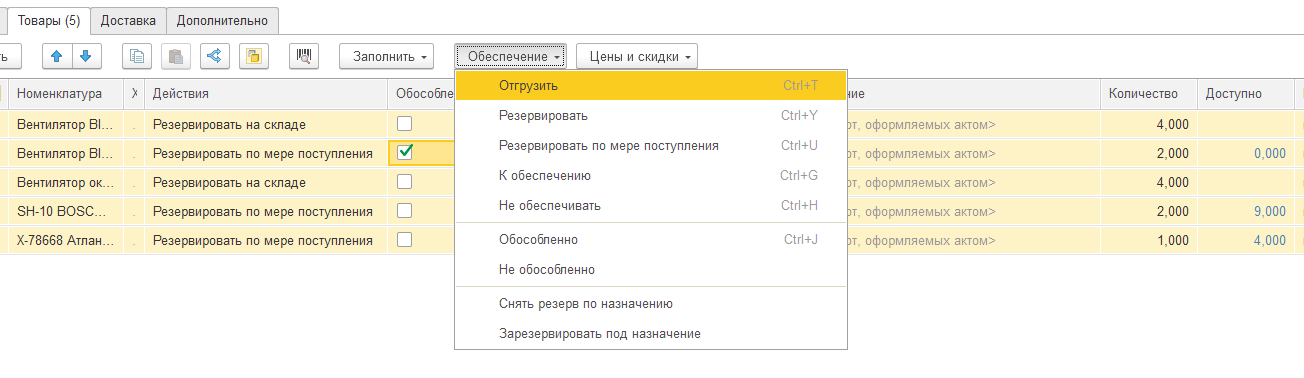This screenshot has height=378, width=1304.
Task: Toggle checkbox in SH-10 BOSCH row
Action: coord(404,211)
